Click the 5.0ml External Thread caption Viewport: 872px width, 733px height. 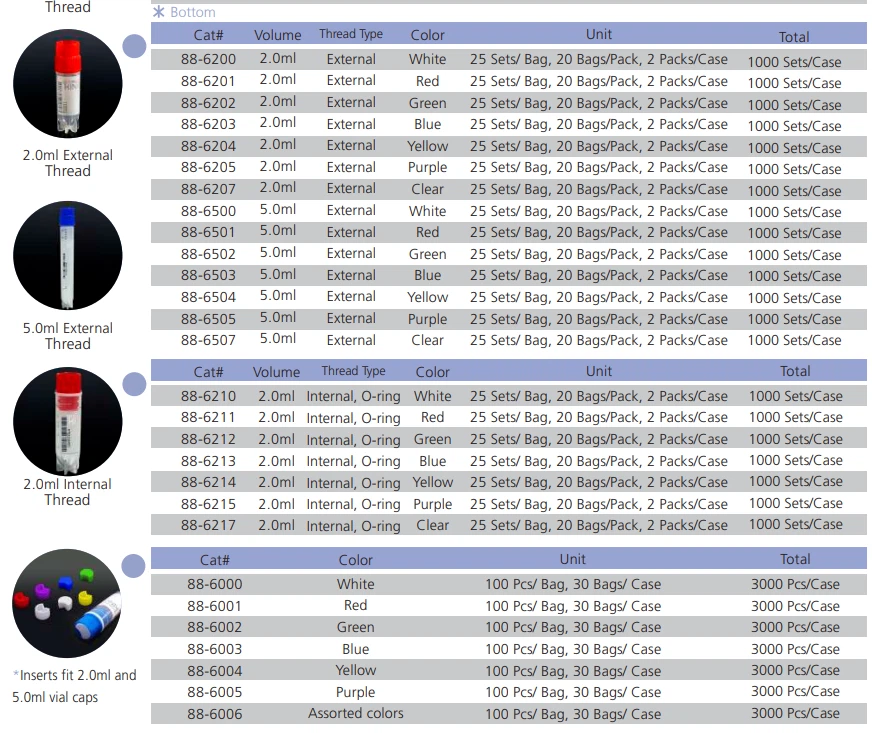68,336
